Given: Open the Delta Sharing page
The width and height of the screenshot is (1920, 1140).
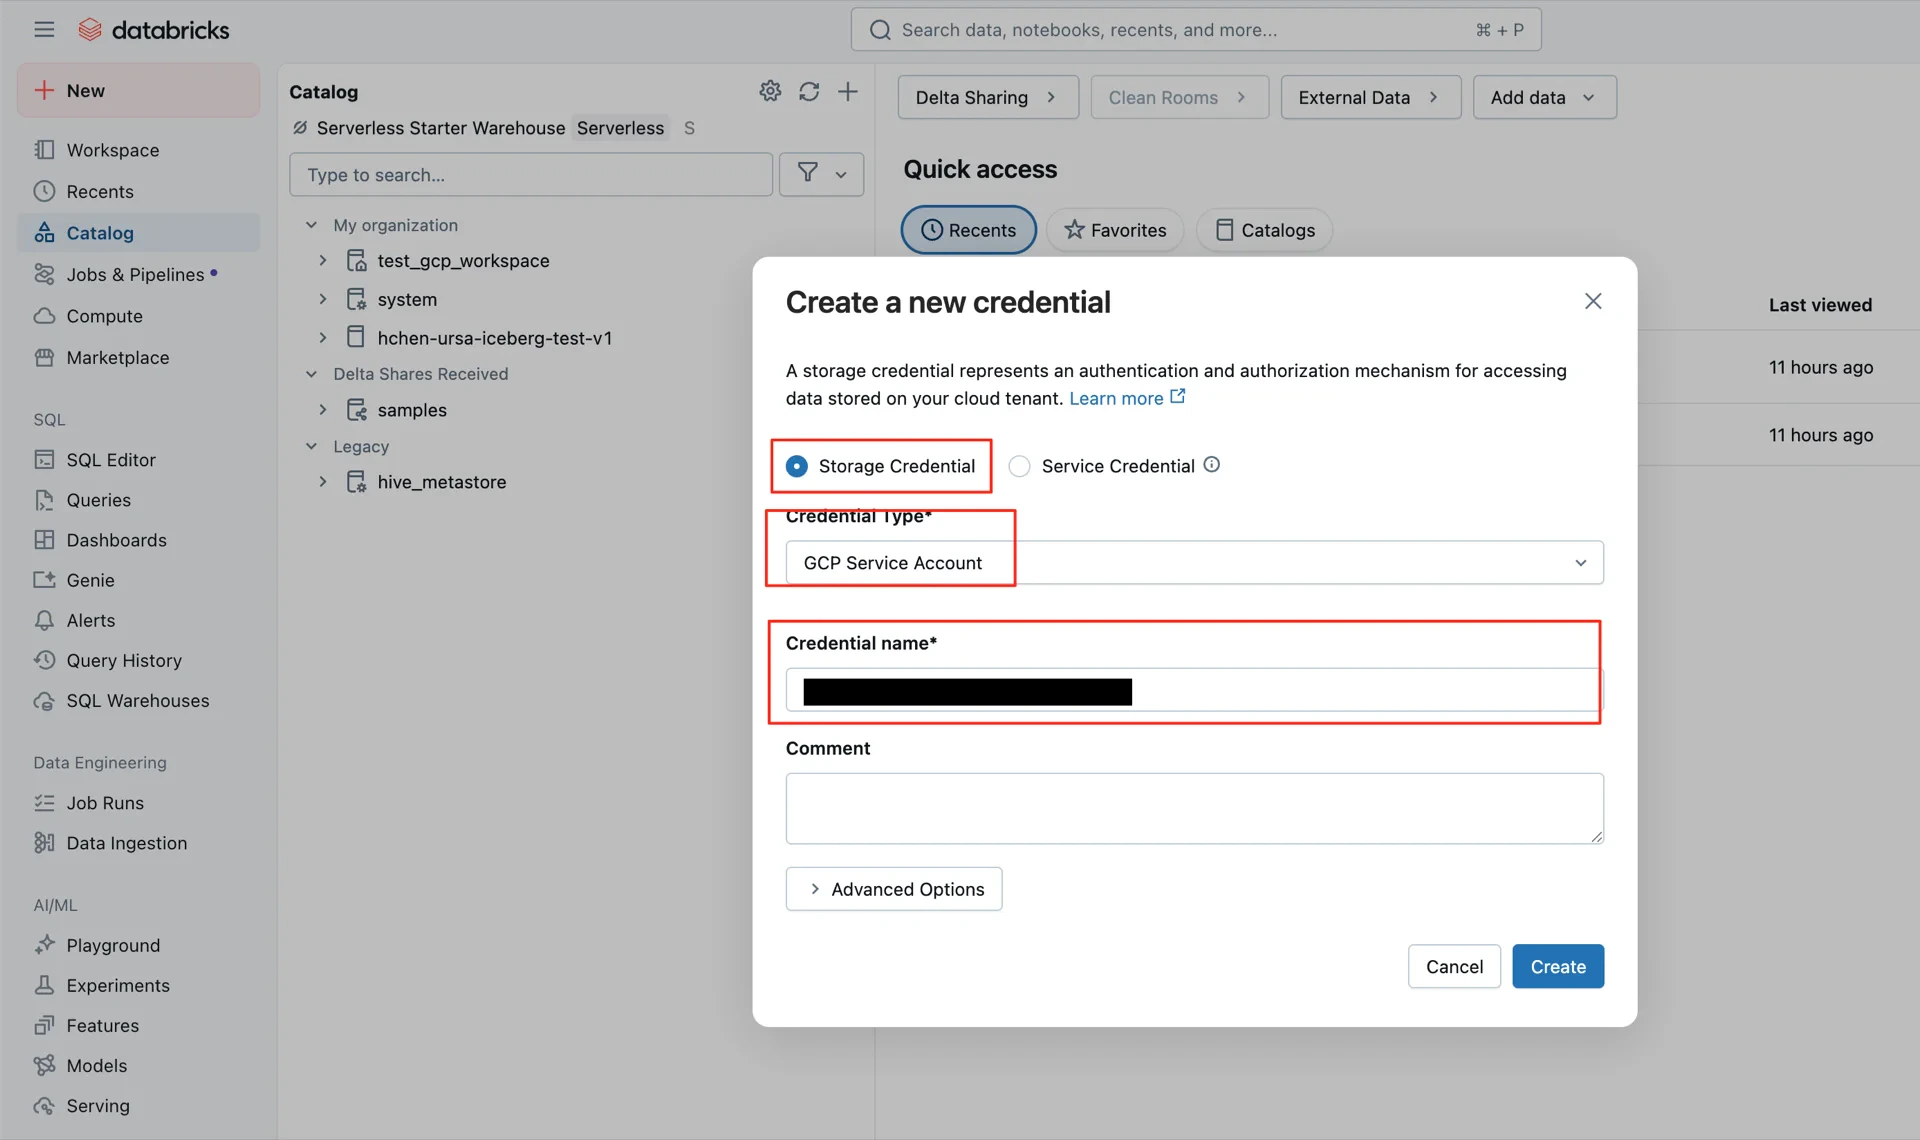Looking at the screenshot, I should point(988,97).
